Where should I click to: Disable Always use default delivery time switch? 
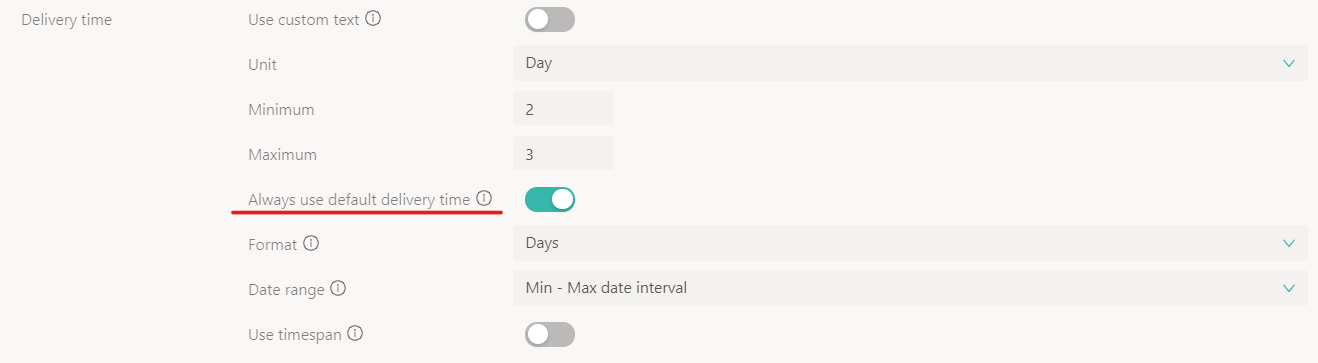pyautogui.click(x=550, y=199)
